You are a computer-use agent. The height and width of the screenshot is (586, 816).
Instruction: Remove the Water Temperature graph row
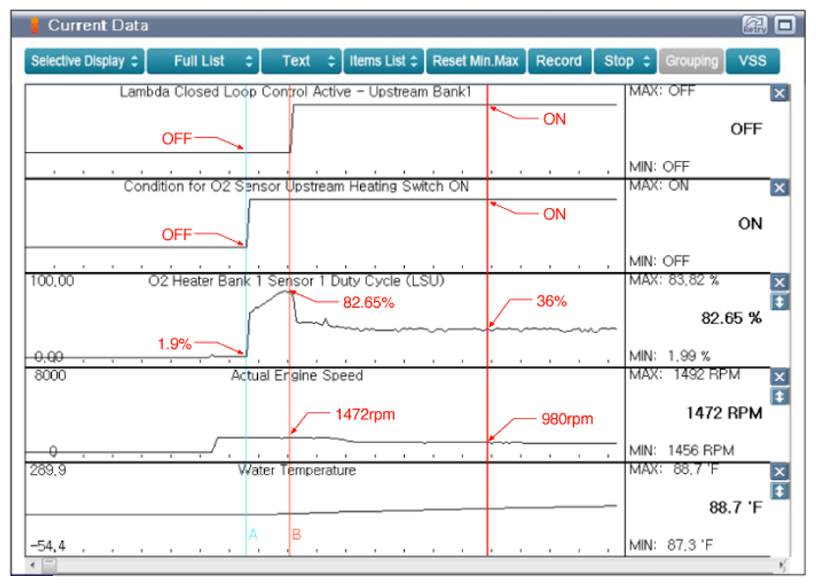click(x=780, y=471)
